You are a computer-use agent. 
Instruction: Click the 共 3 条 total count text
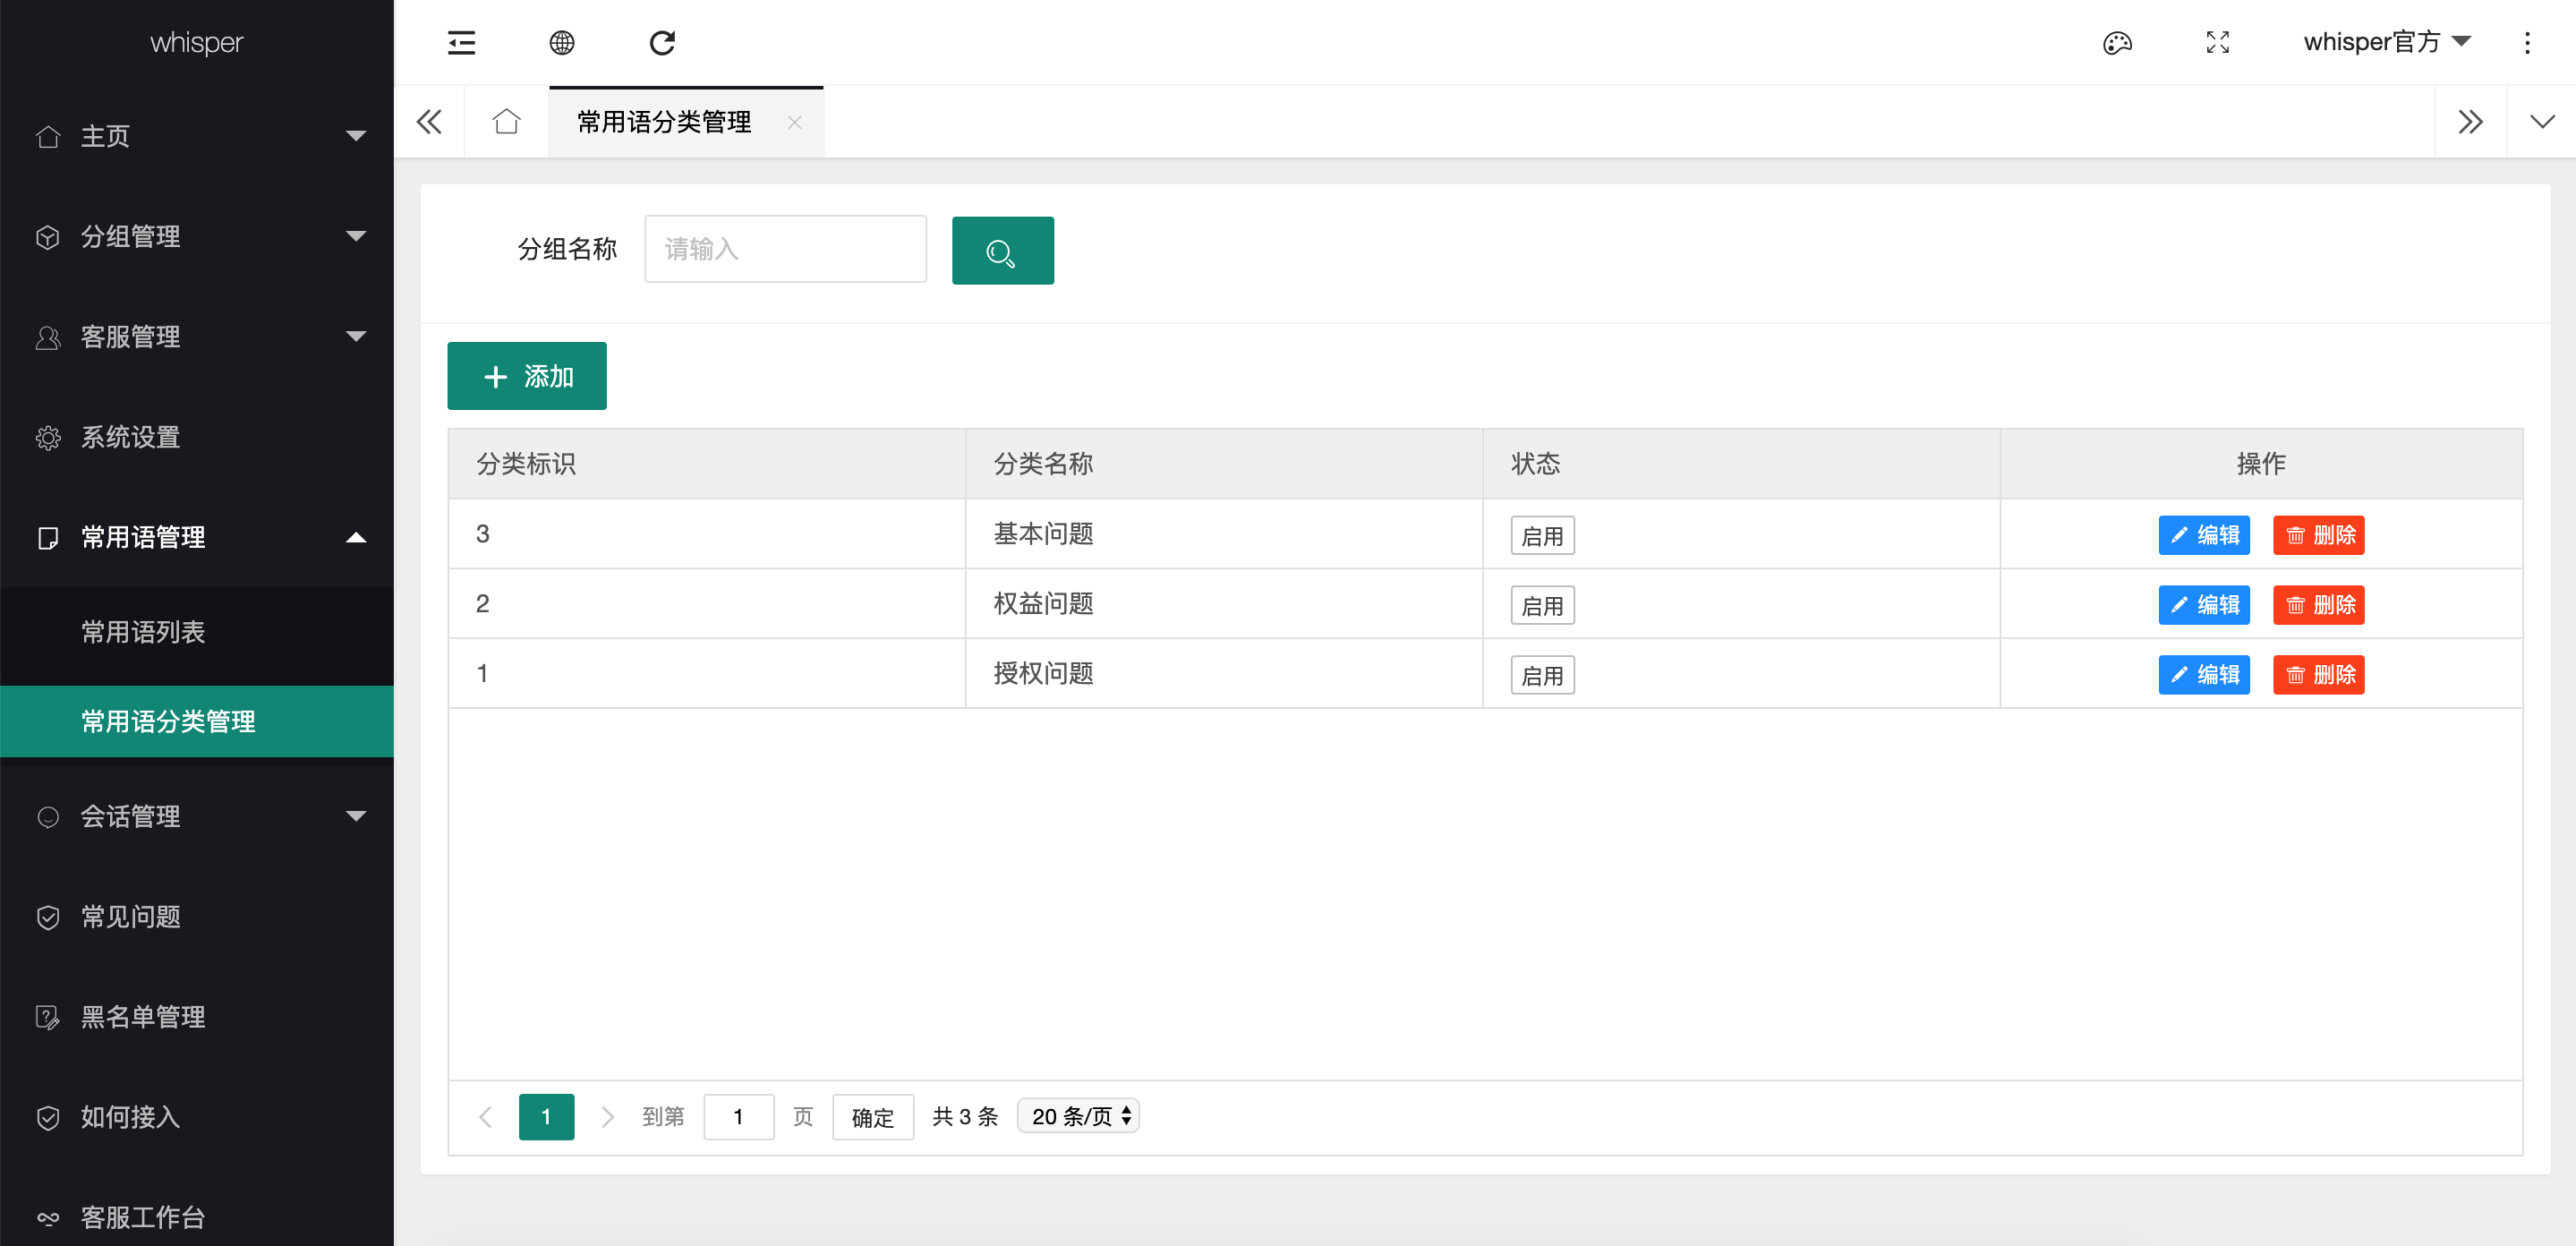click(965, 1117)
